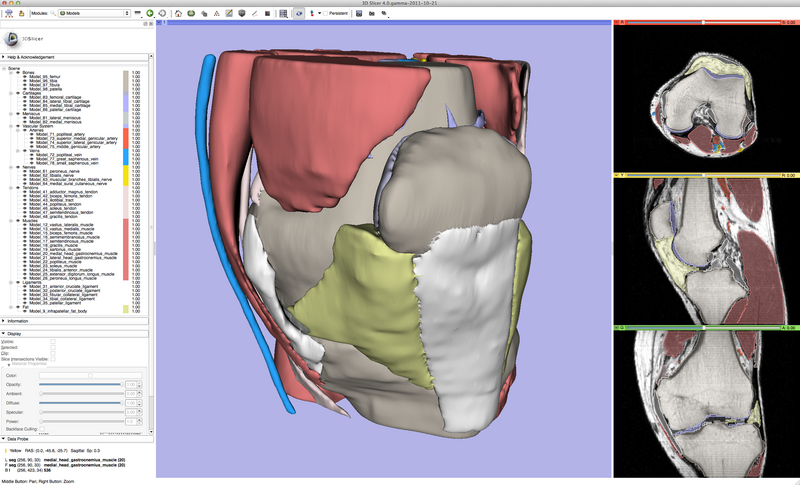Collapse the Display section
The height and width of the screenshot is (485, 800).
coord(74,334)
